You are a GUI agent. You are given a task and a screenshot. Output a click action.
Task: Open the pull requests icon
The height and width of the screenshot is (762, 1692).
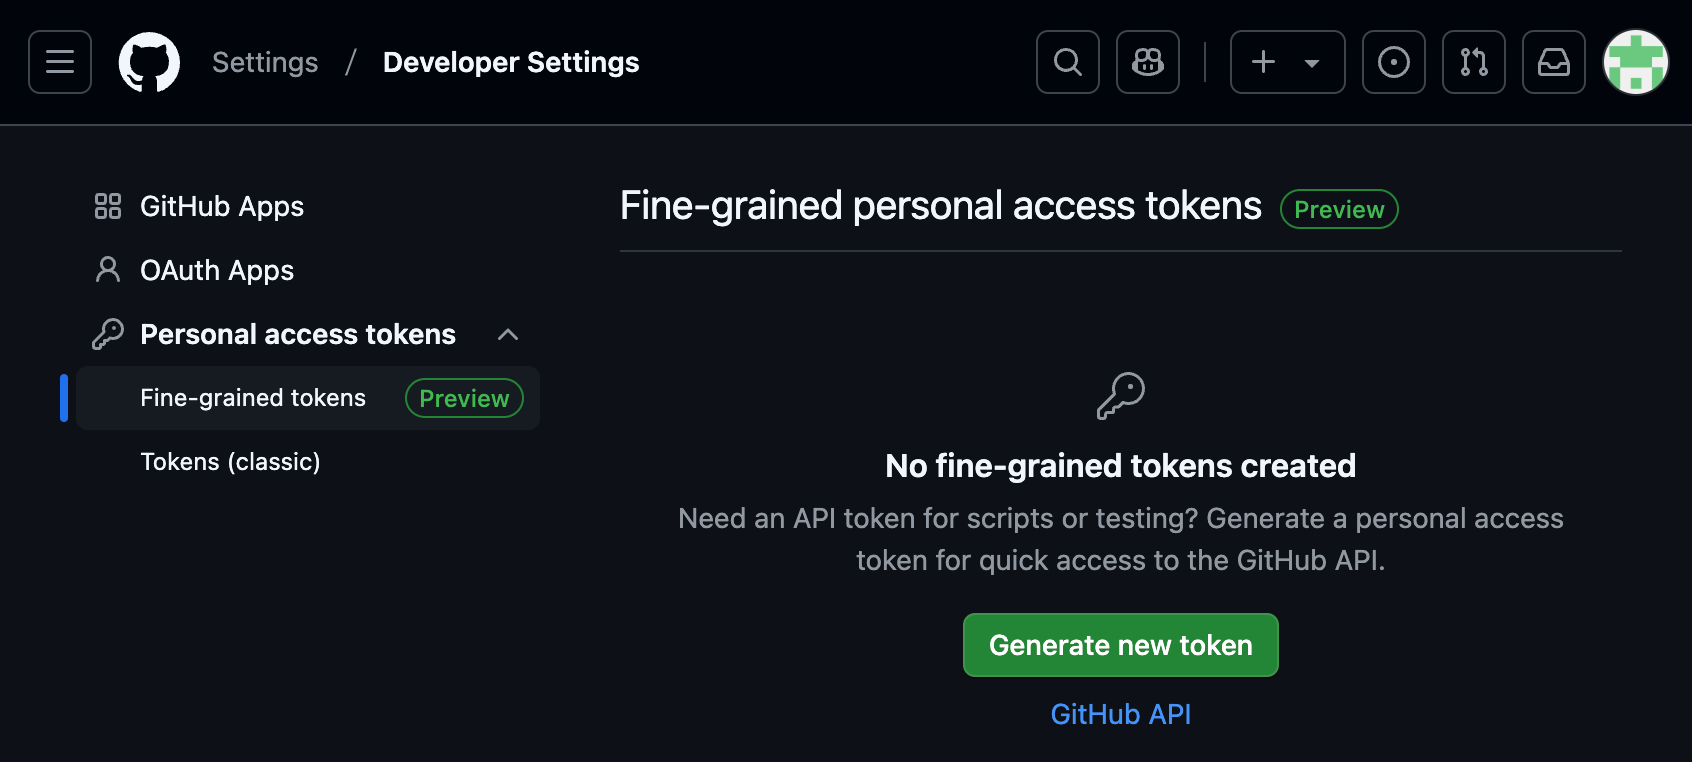[x=1473, y=62]
